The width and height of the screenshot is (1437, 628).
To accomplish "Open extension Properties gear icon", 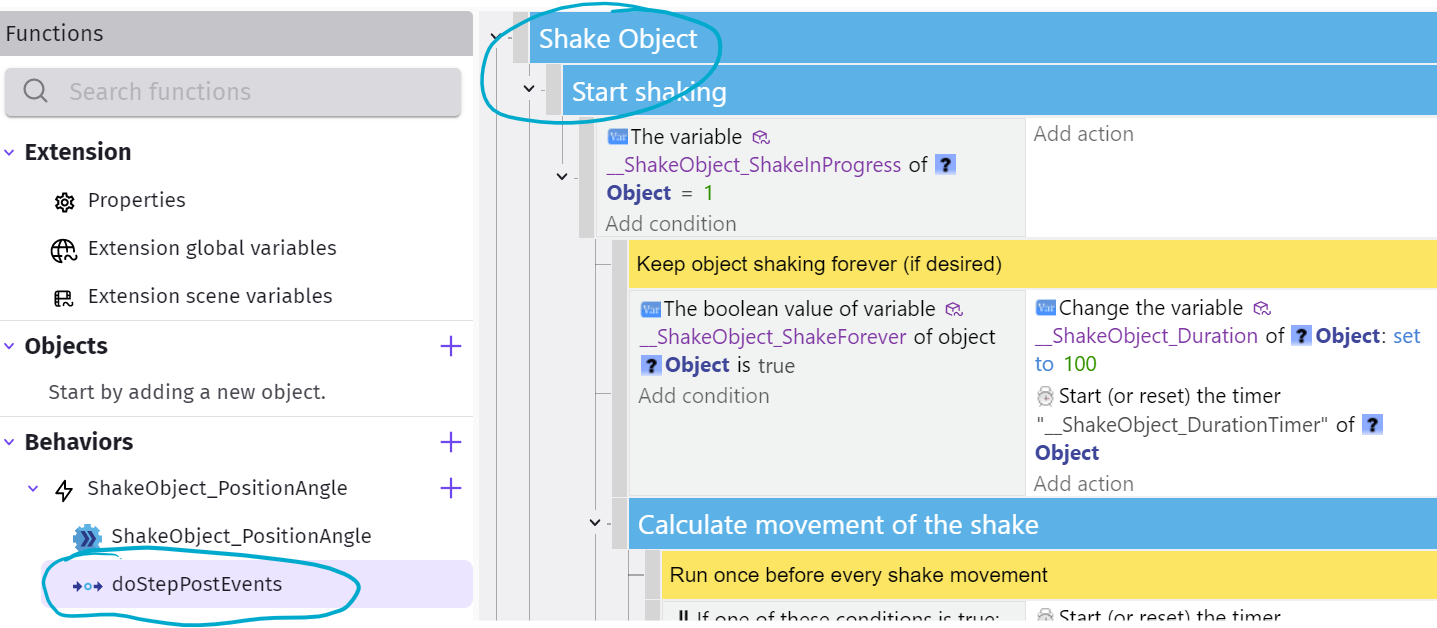I will tap(64, 201).
